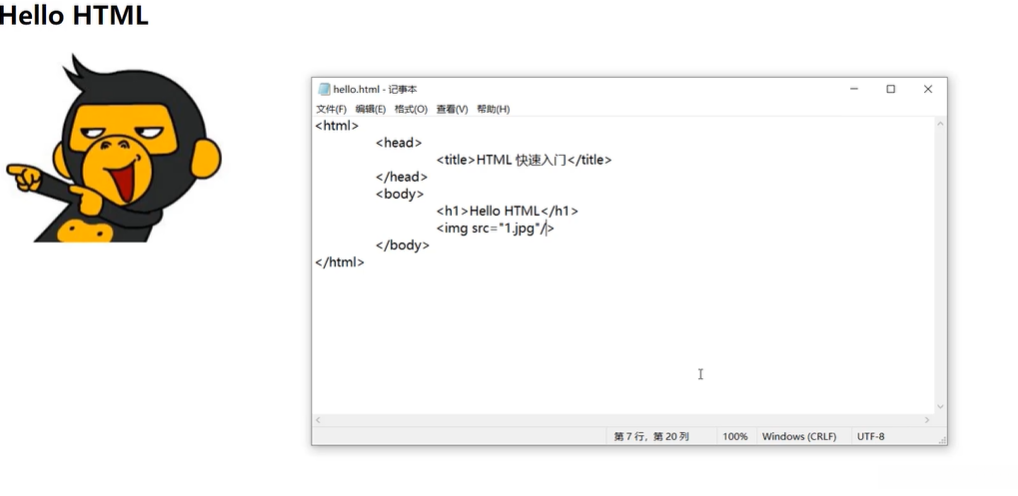The height and width of the screenshot is (496, 1018).
Task: Click the horizontal scrollbar left arrow
Action: click(318, 420)
